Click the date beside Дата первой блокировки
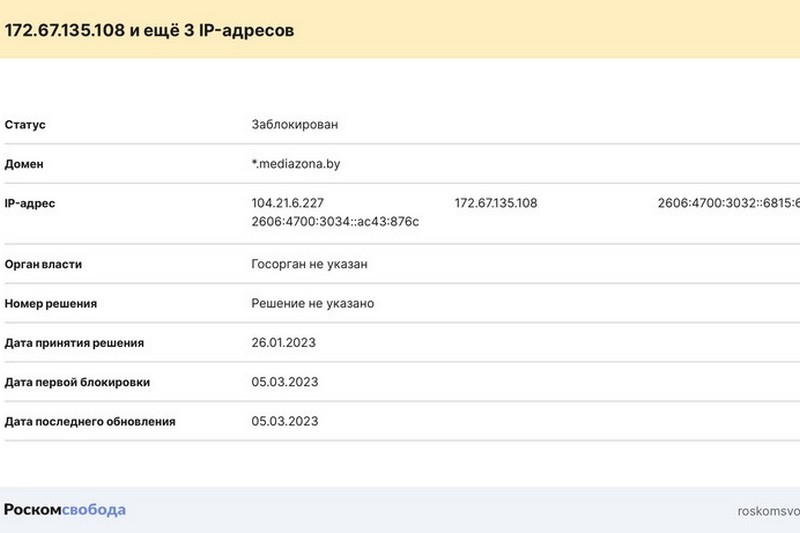The width and height of the screenshot is (800, 533). point(284,382)
